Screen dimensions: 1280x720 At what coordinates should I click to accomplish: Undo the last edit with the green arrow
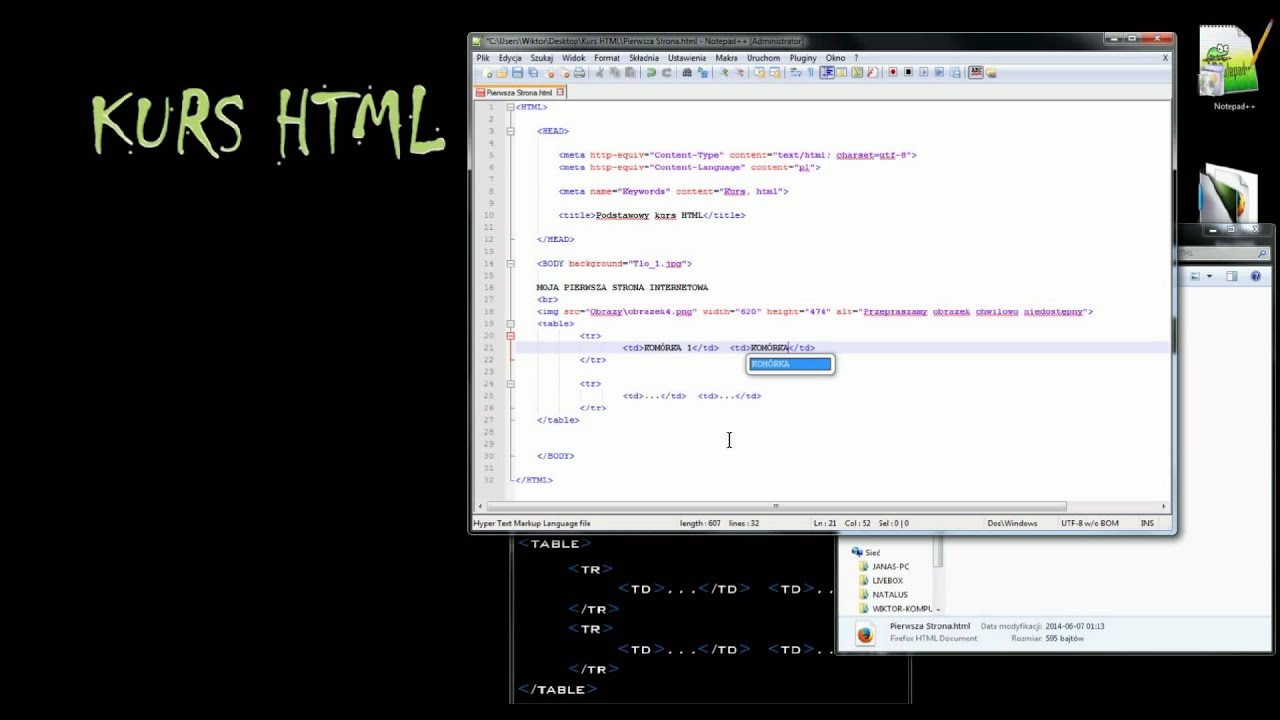pyautogui.click(x=651, y=72)
